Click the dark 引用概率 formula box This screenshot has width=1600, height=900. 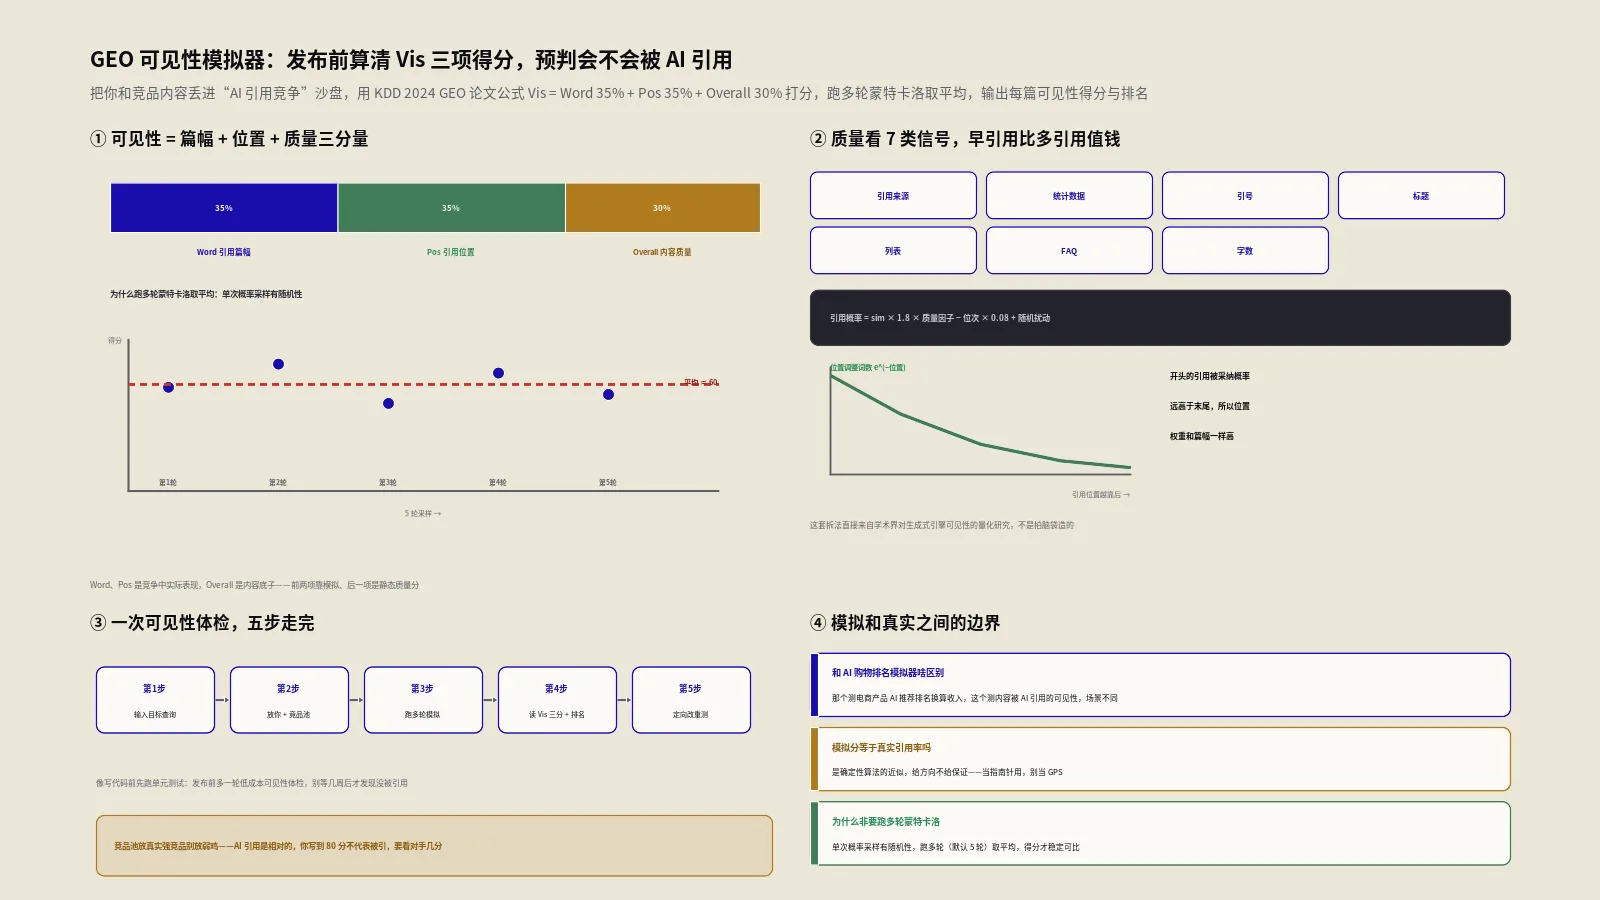pos(1160,318)
